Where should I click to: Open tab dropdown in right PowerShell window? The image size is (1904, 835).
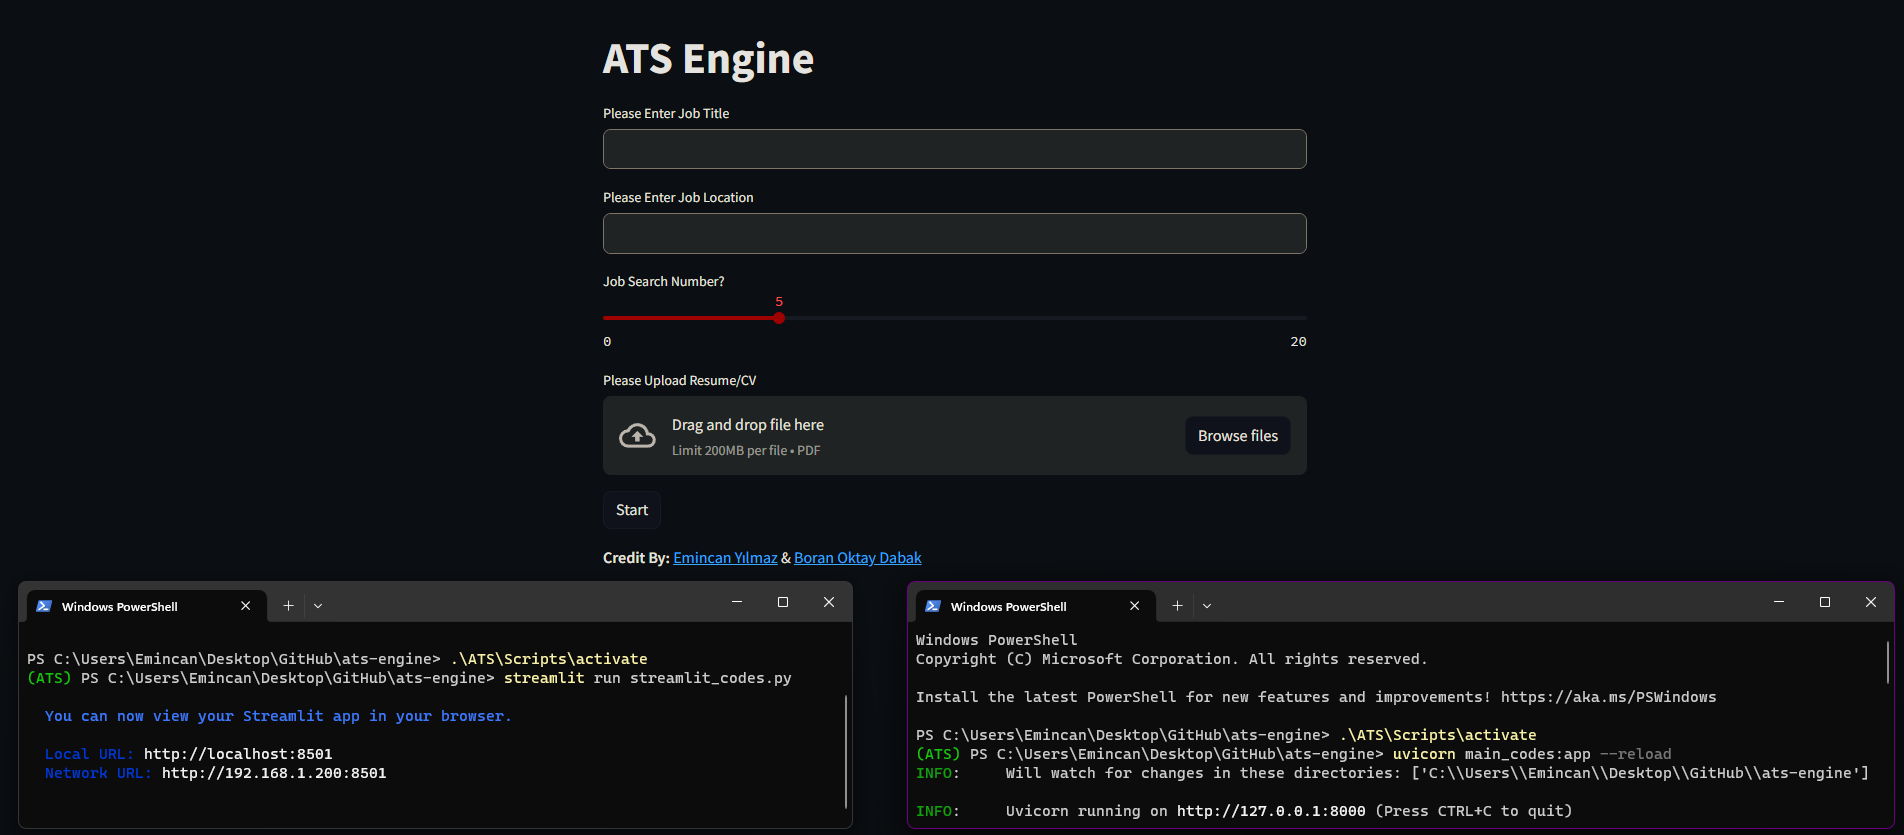click(1207, 606)
